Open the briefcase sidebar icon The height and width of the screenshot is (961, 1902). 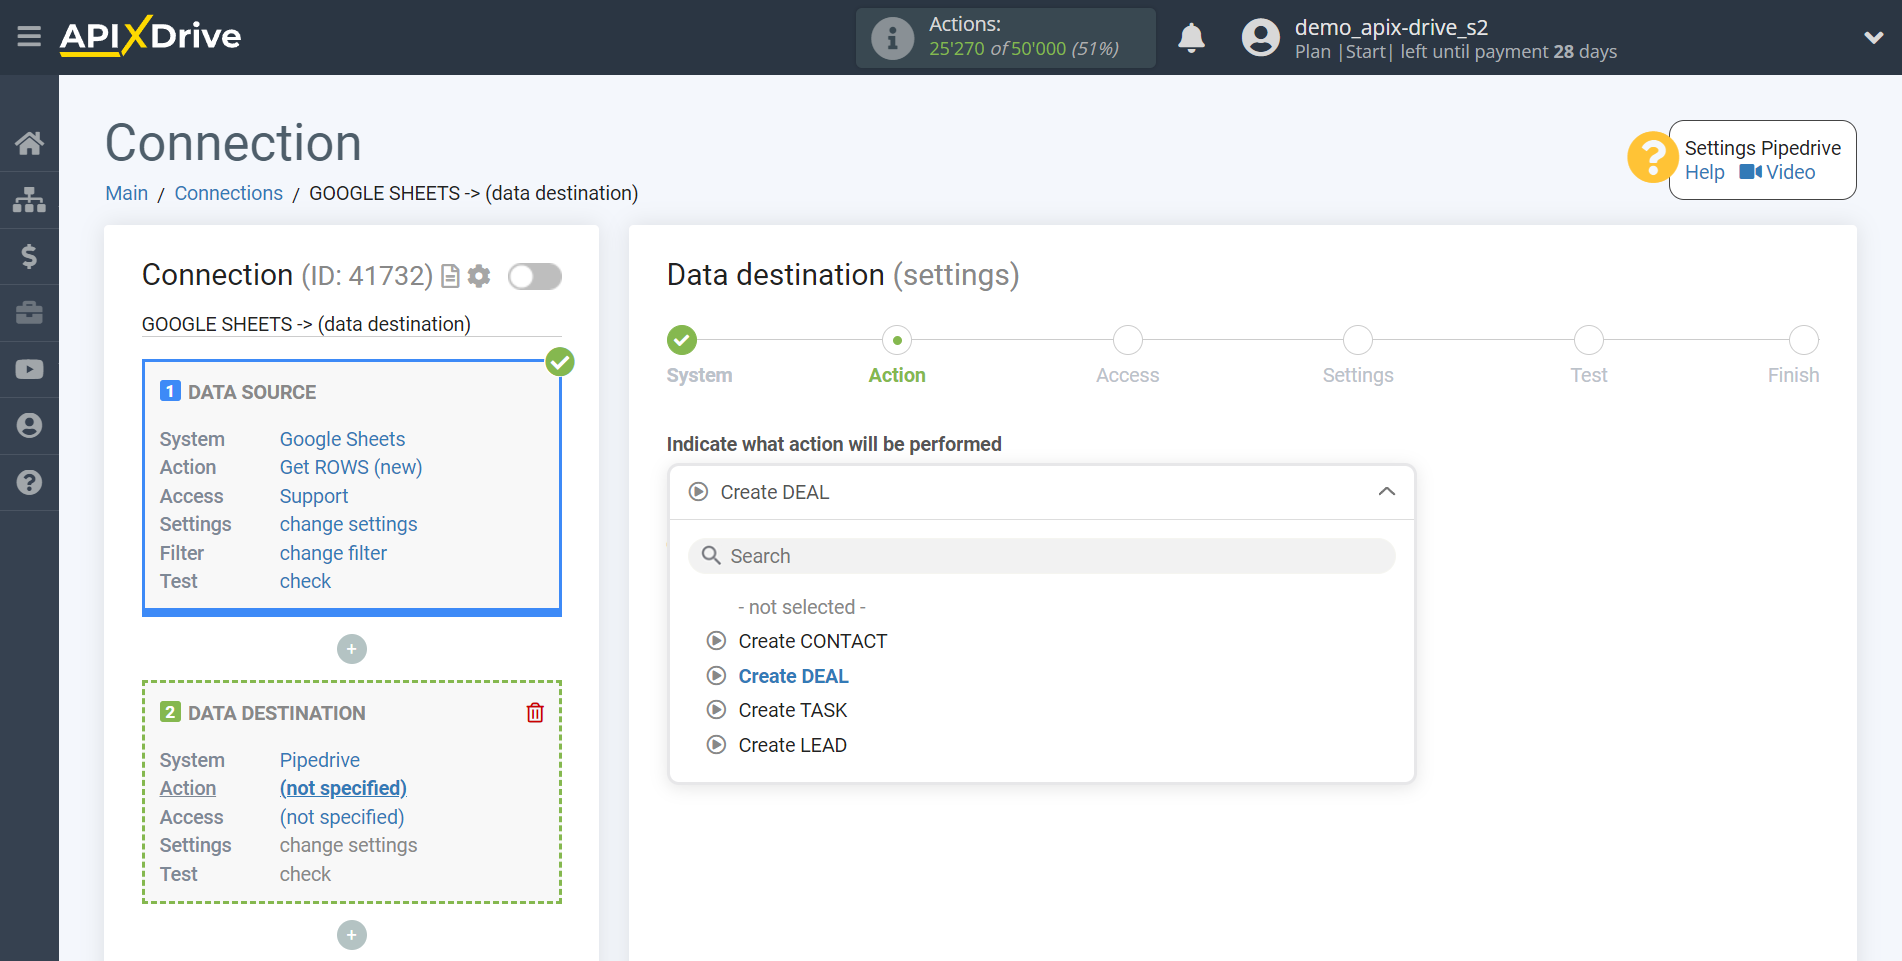tap(29, 313)
